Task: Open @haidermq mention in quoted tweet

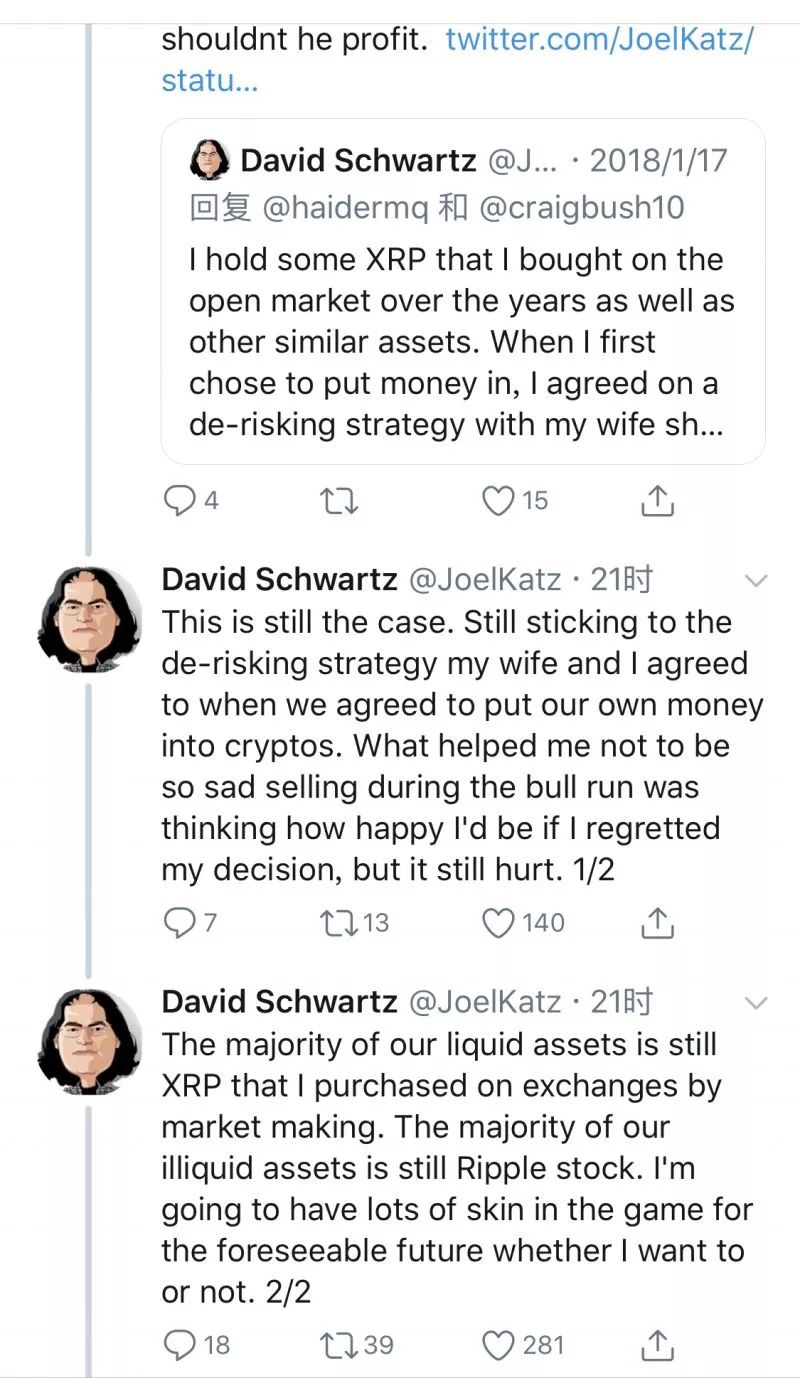Action: point(346,207)
